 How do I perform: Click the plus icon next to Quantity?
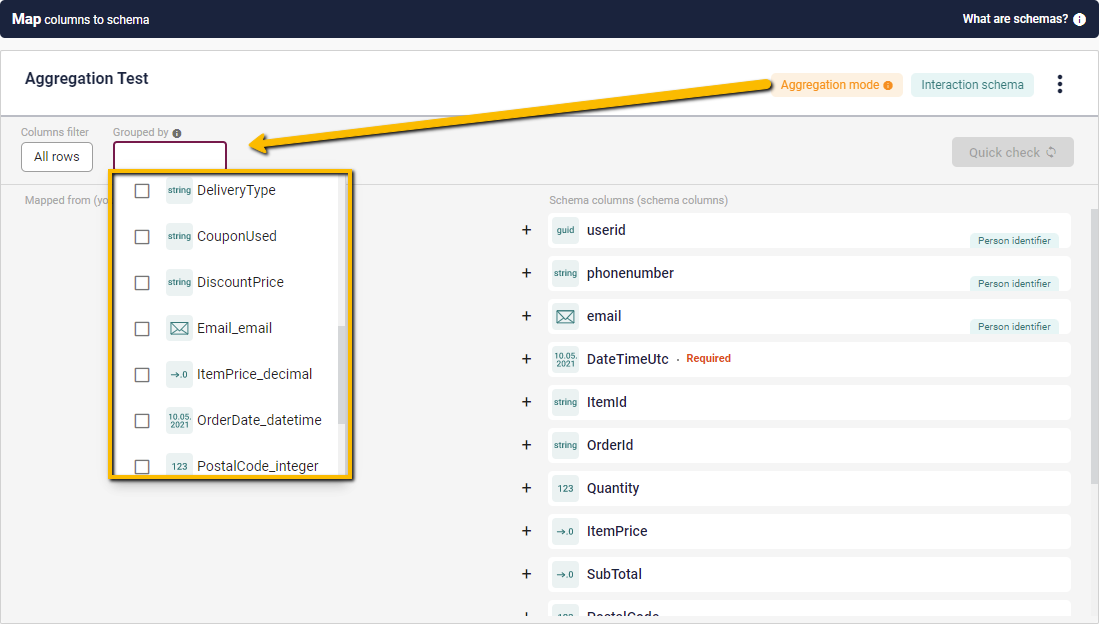click(x=527, y=488)
